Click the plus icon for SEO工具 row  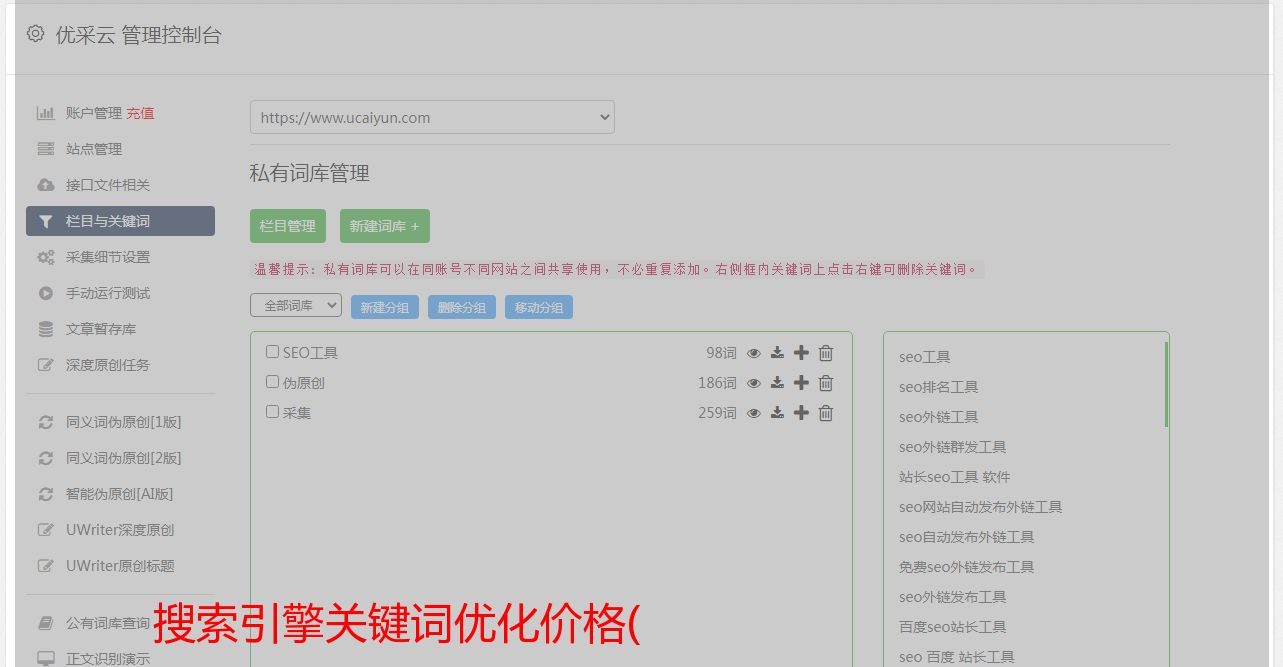click(x=801, y=353)
